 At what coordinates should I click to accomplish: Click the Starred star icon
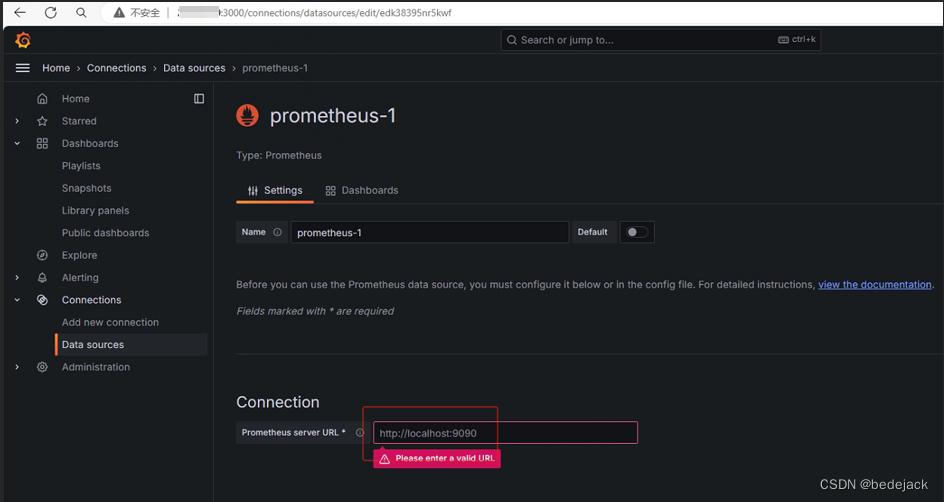(42, 121)
